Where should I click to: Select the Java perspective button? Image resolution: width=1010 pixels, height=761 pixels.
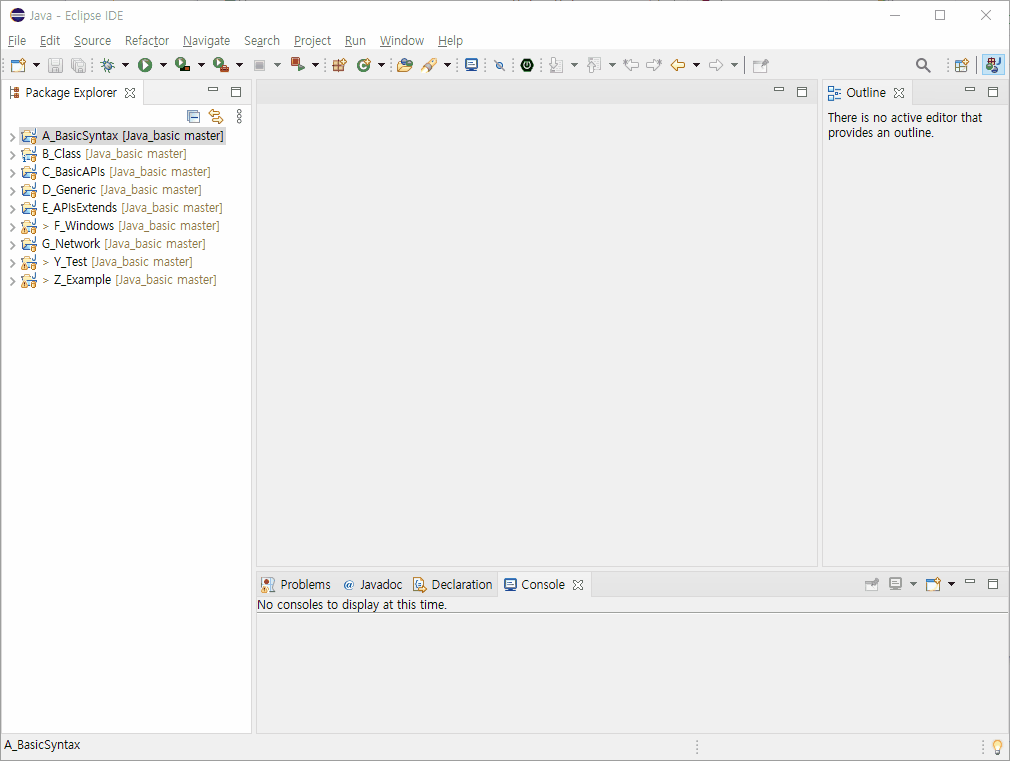coord(993,65)
